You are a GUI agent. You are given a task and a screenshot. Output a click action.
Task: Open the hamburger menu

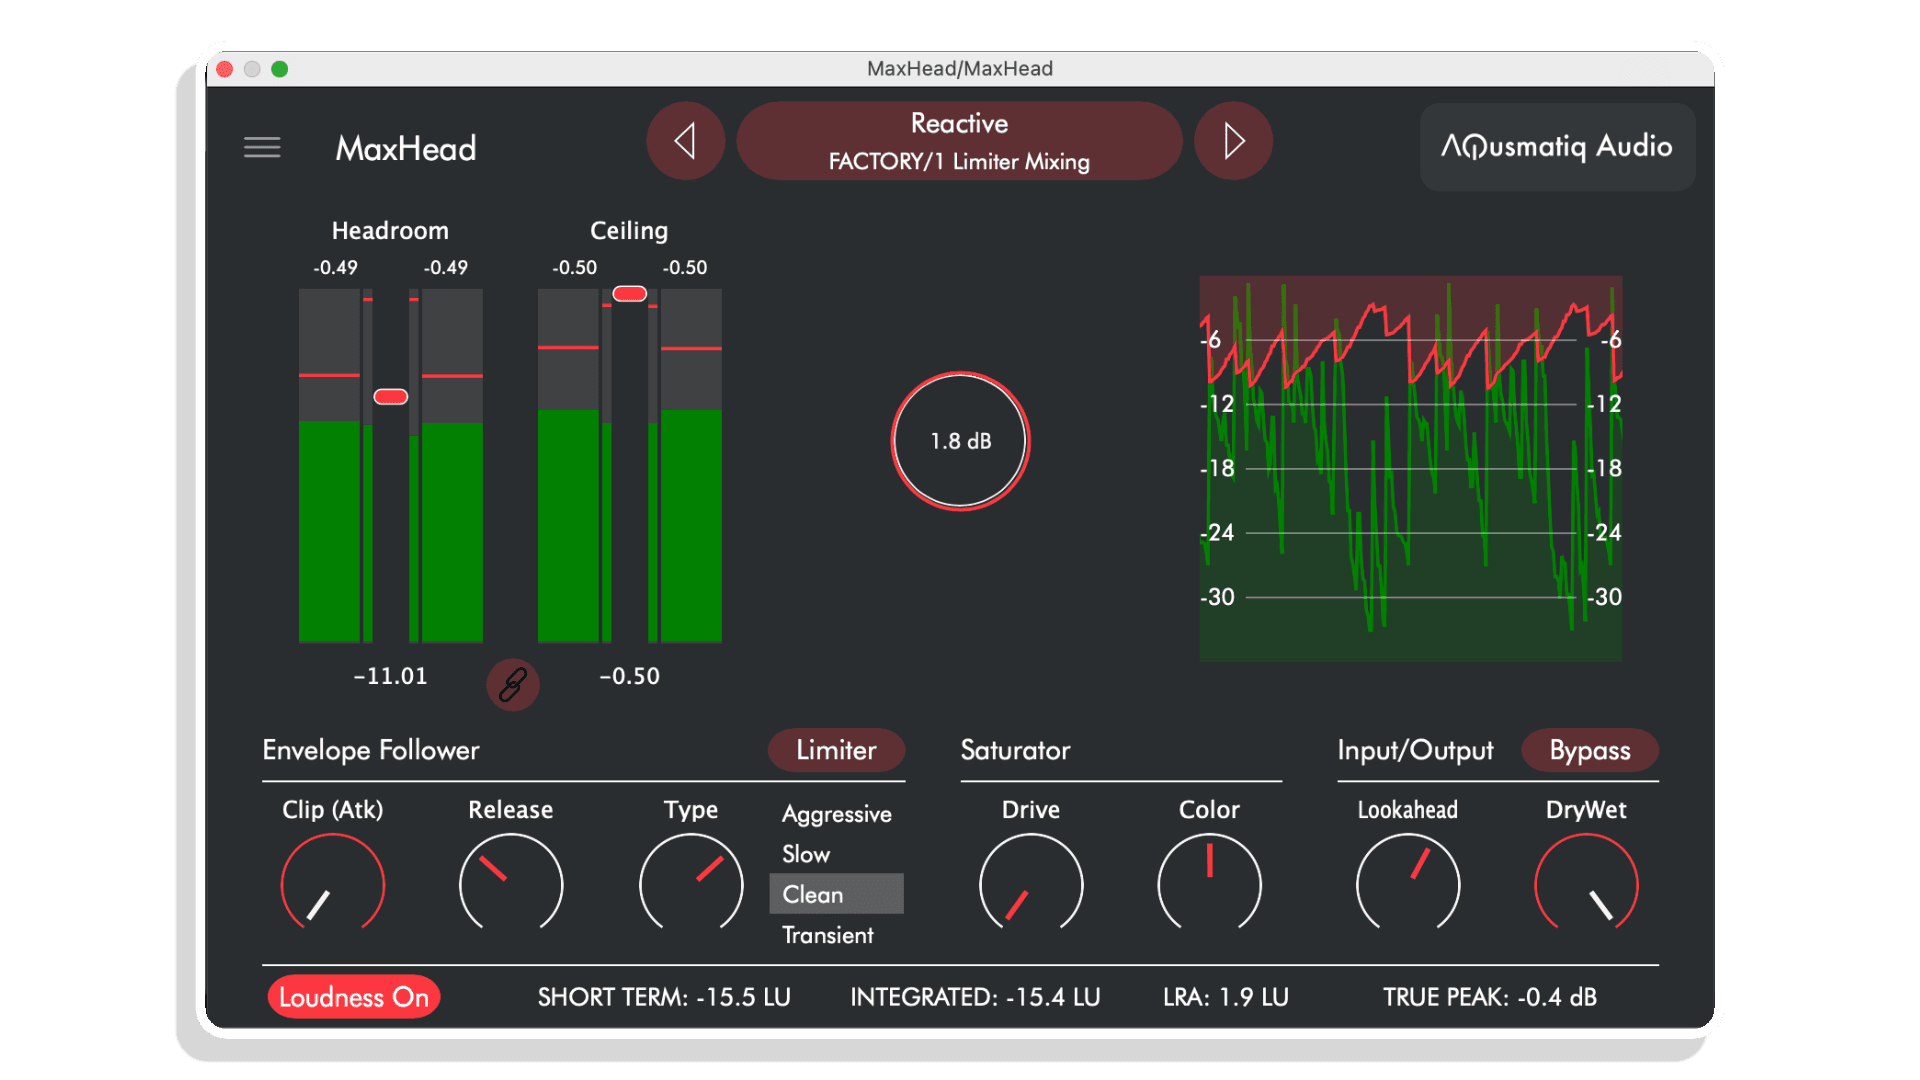[x=262, y=148]
